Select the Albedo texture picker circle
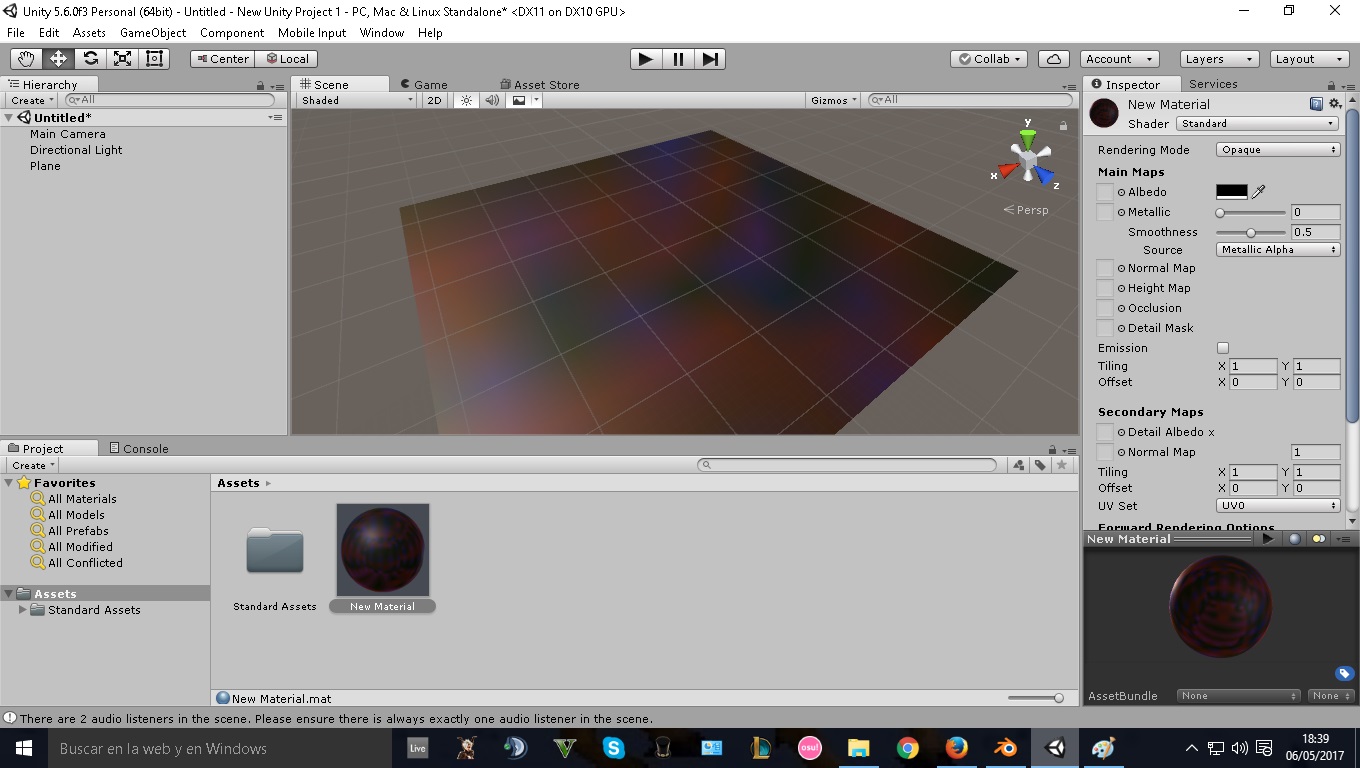 1122,192
